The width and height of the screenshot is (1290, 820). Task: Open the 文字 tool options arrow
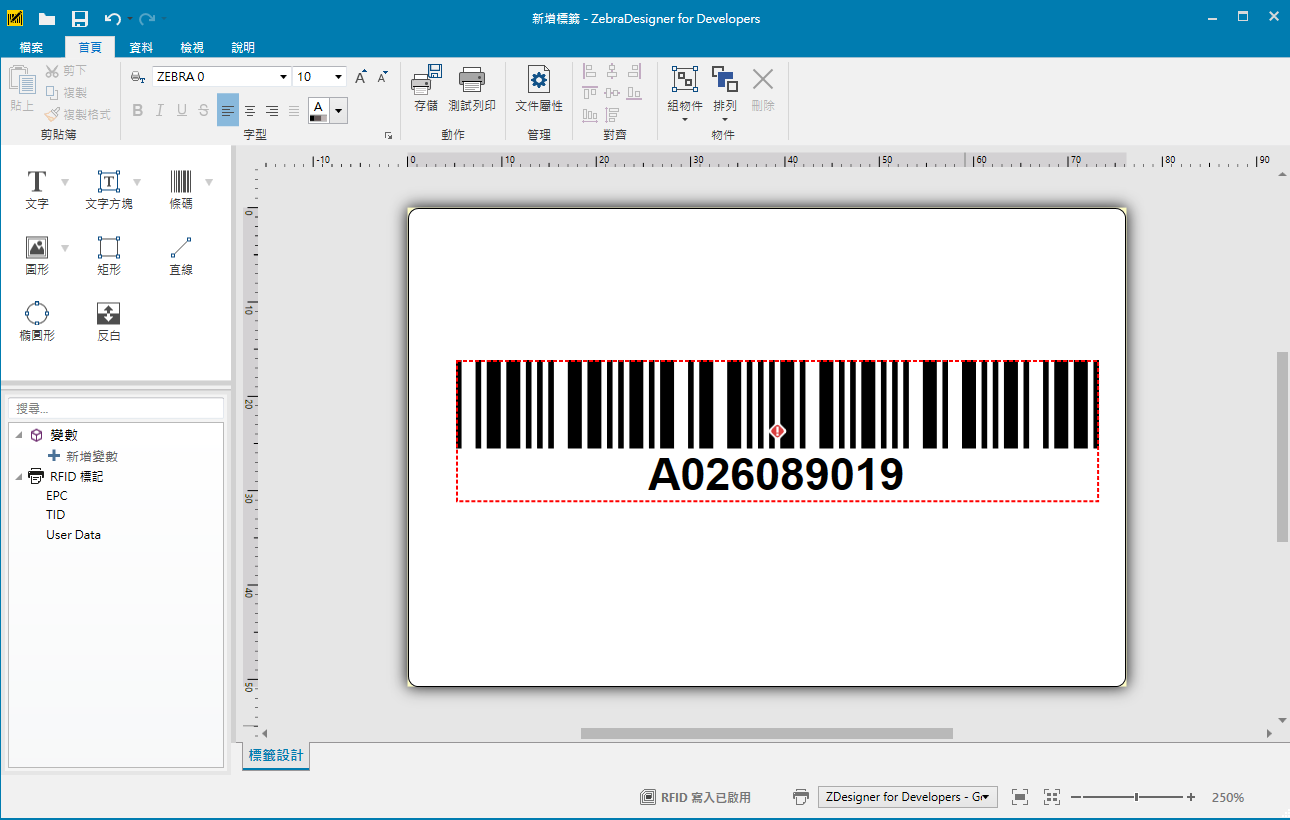click(x=65, y=182)
